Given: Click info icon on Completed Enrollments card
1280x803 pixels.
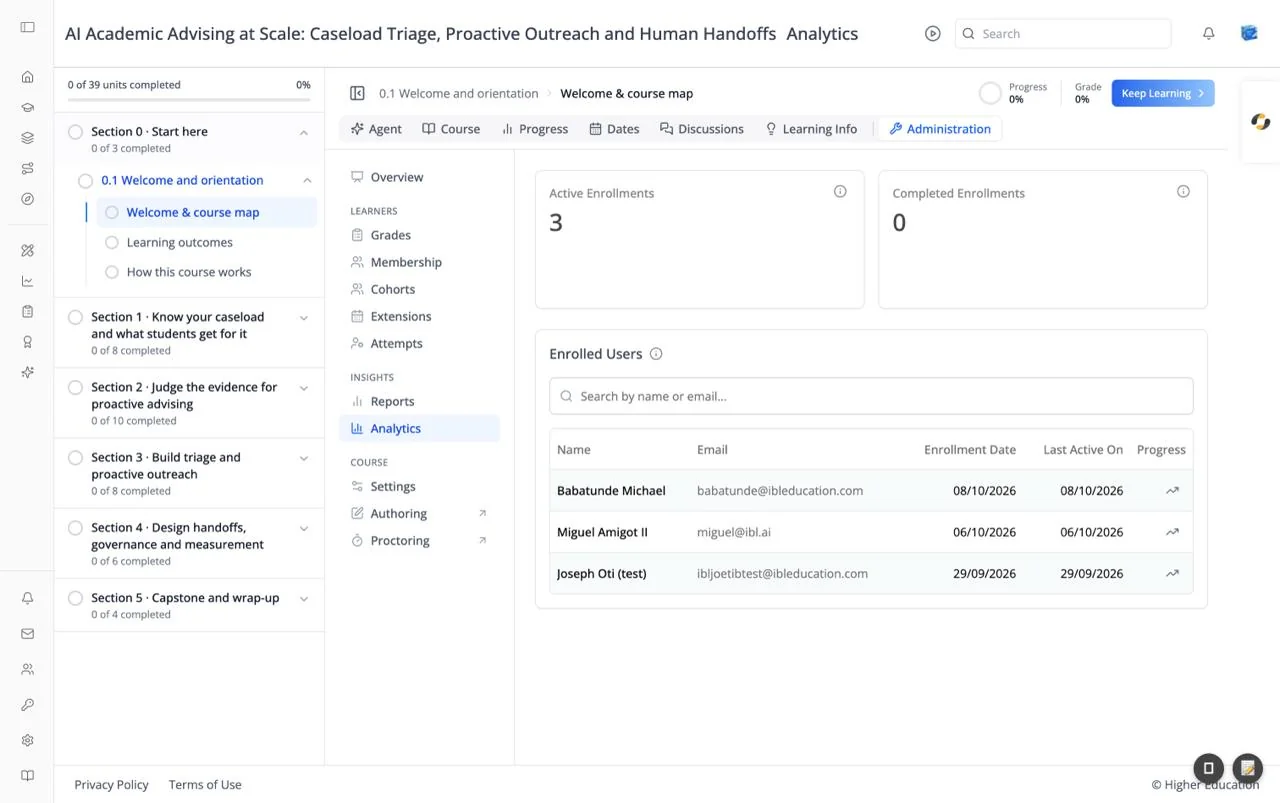Looking at the screenshot, I should coord(1183,191).
